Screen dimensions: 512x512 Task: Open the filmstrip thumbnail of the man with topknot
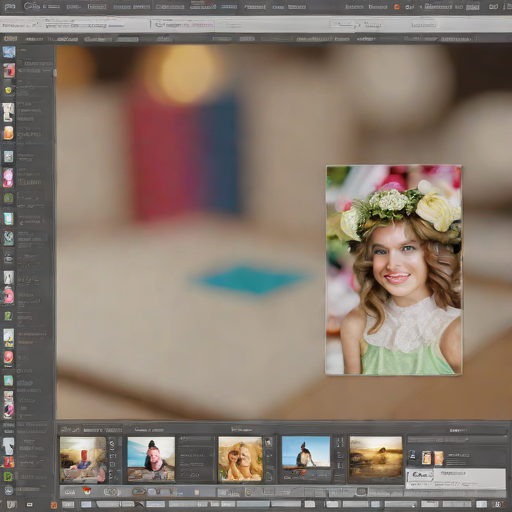151,459
